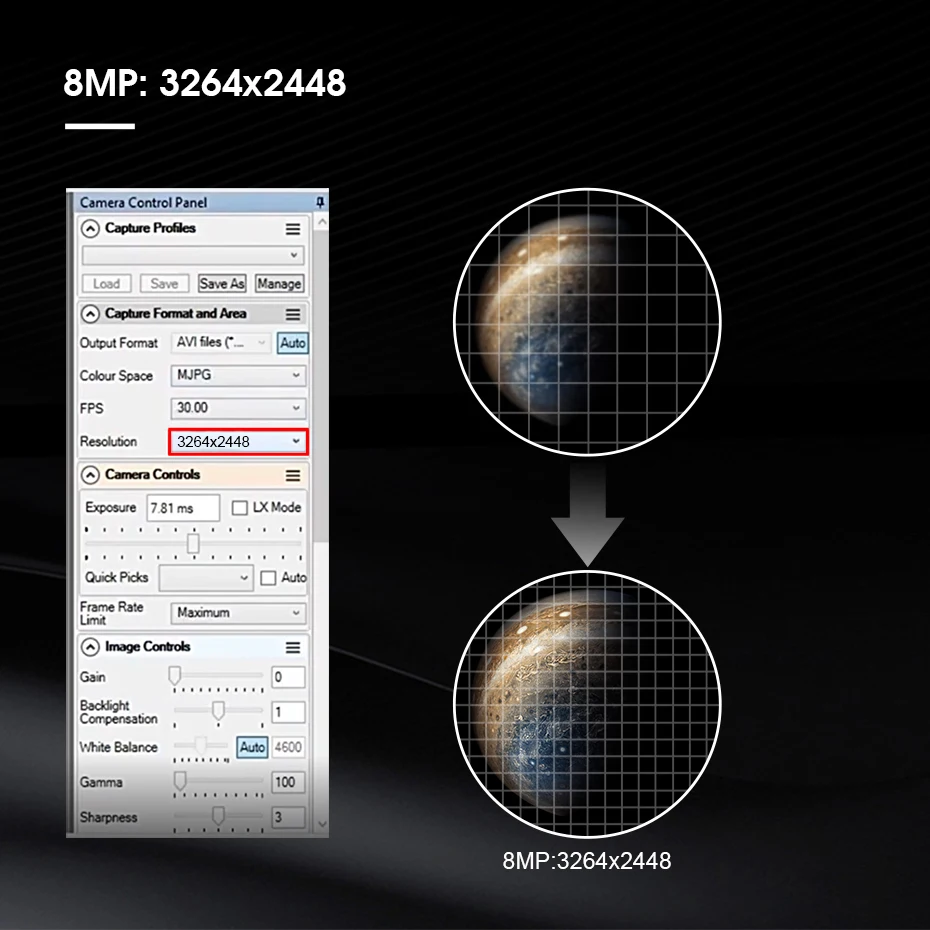
Task: Click the panel vertical scrollbar thumb
Action: pos(321,386)
